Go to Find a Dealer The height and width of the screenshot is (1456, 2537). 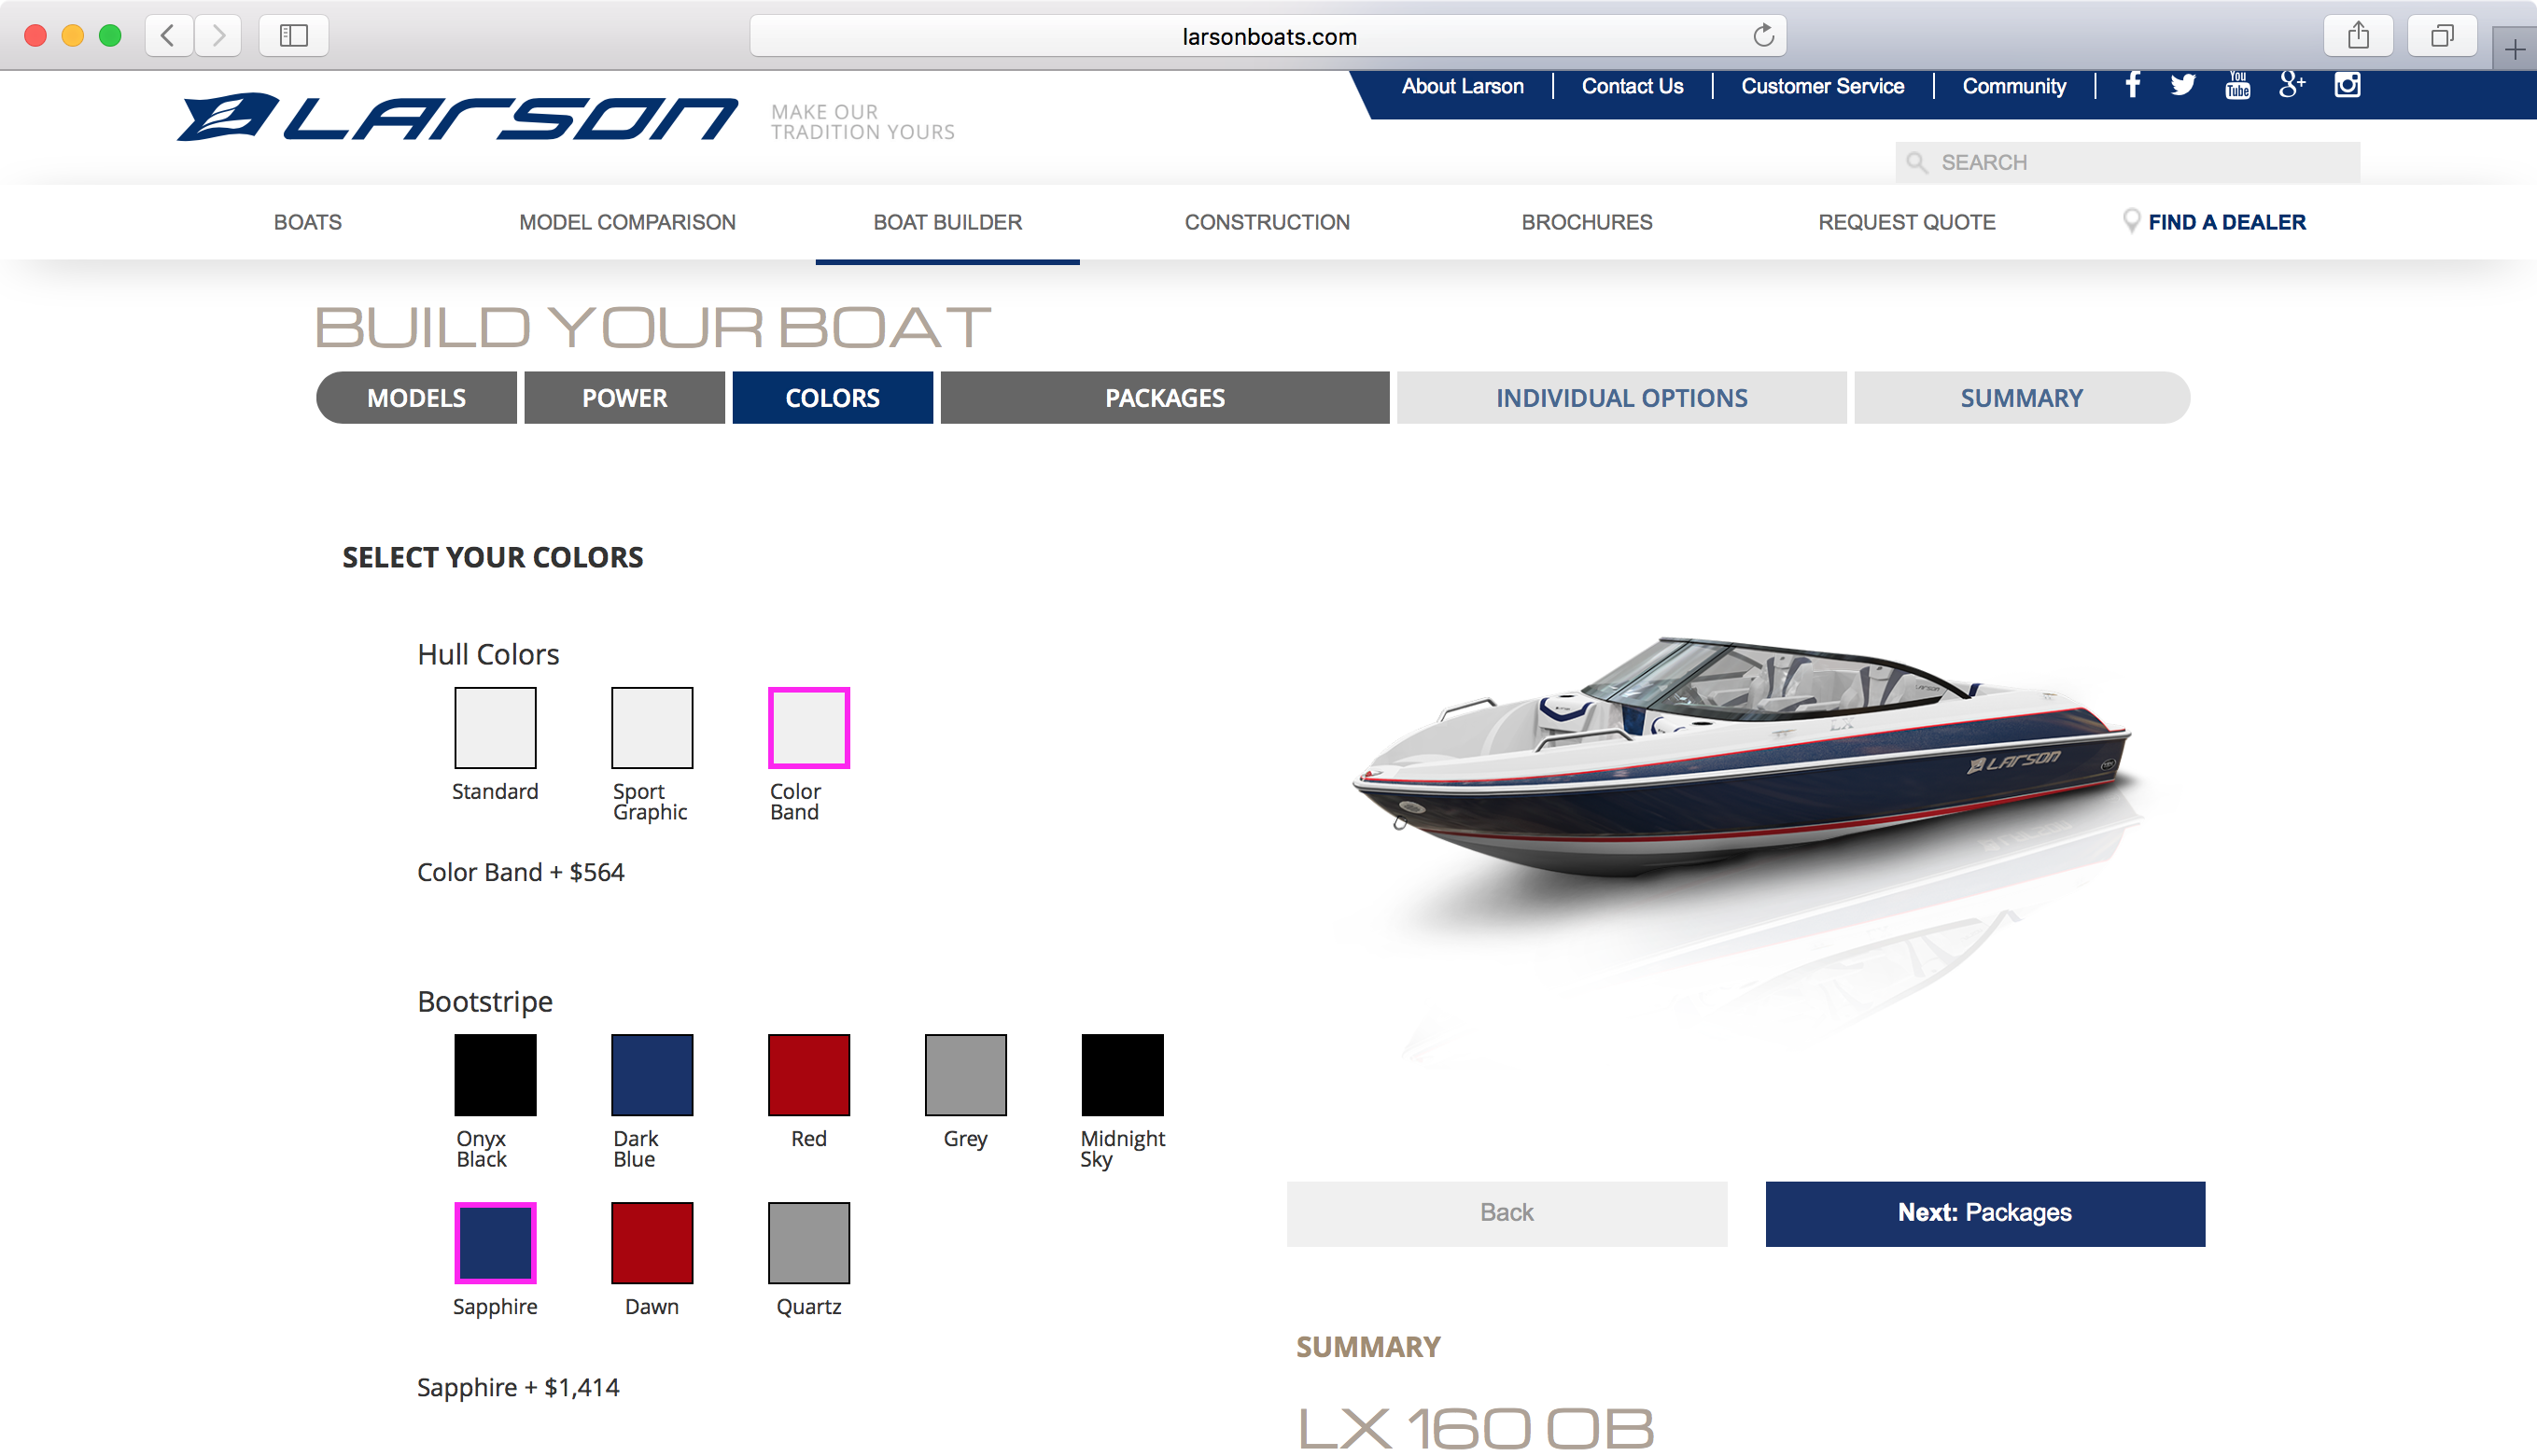pyautogui.click(x=2214, y=222)
